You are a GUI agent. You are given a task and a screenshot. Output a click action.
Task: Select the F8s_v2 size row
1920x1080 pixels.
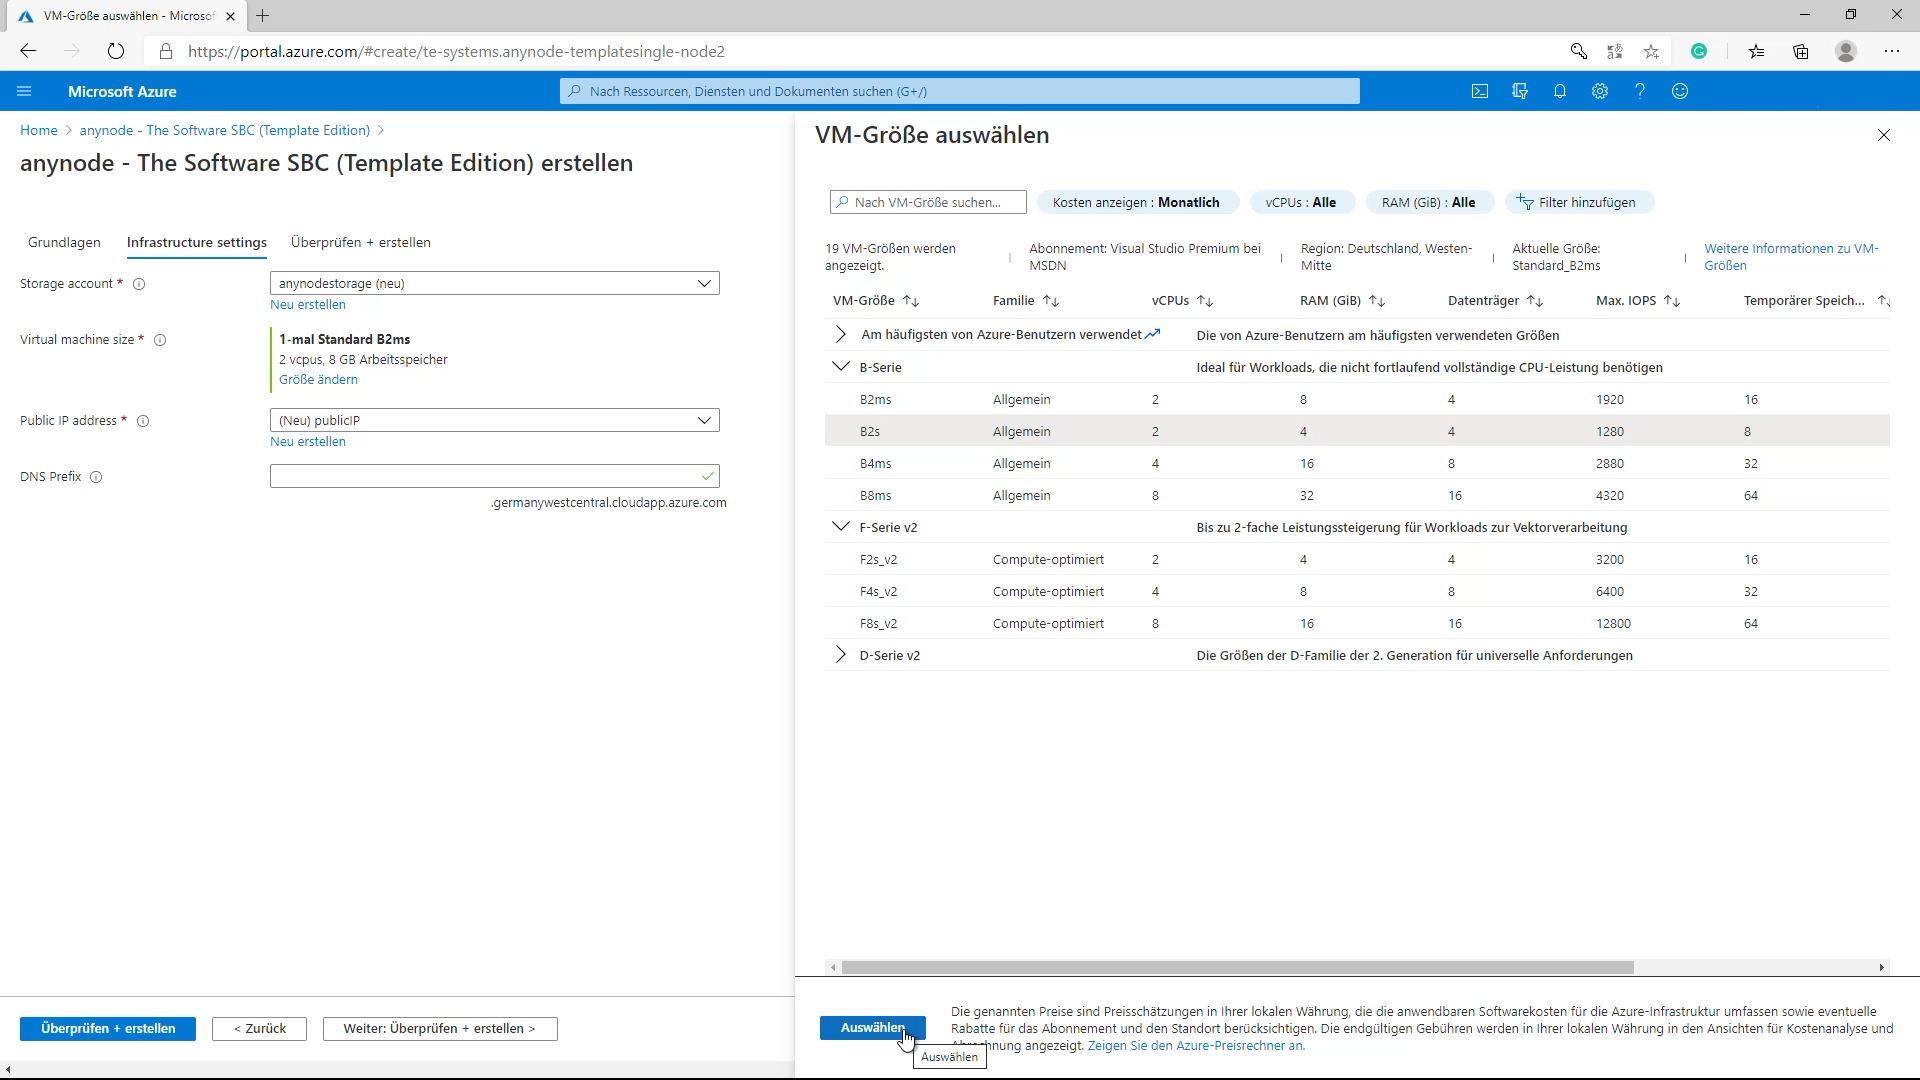point(1357,623)
